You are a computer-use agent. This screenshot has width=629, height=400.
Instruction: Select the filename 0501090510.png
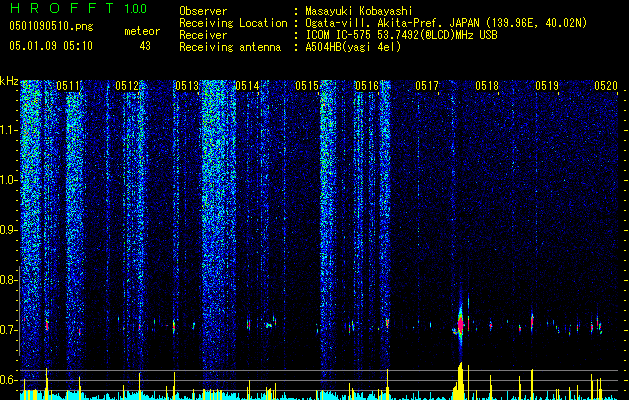51,26
